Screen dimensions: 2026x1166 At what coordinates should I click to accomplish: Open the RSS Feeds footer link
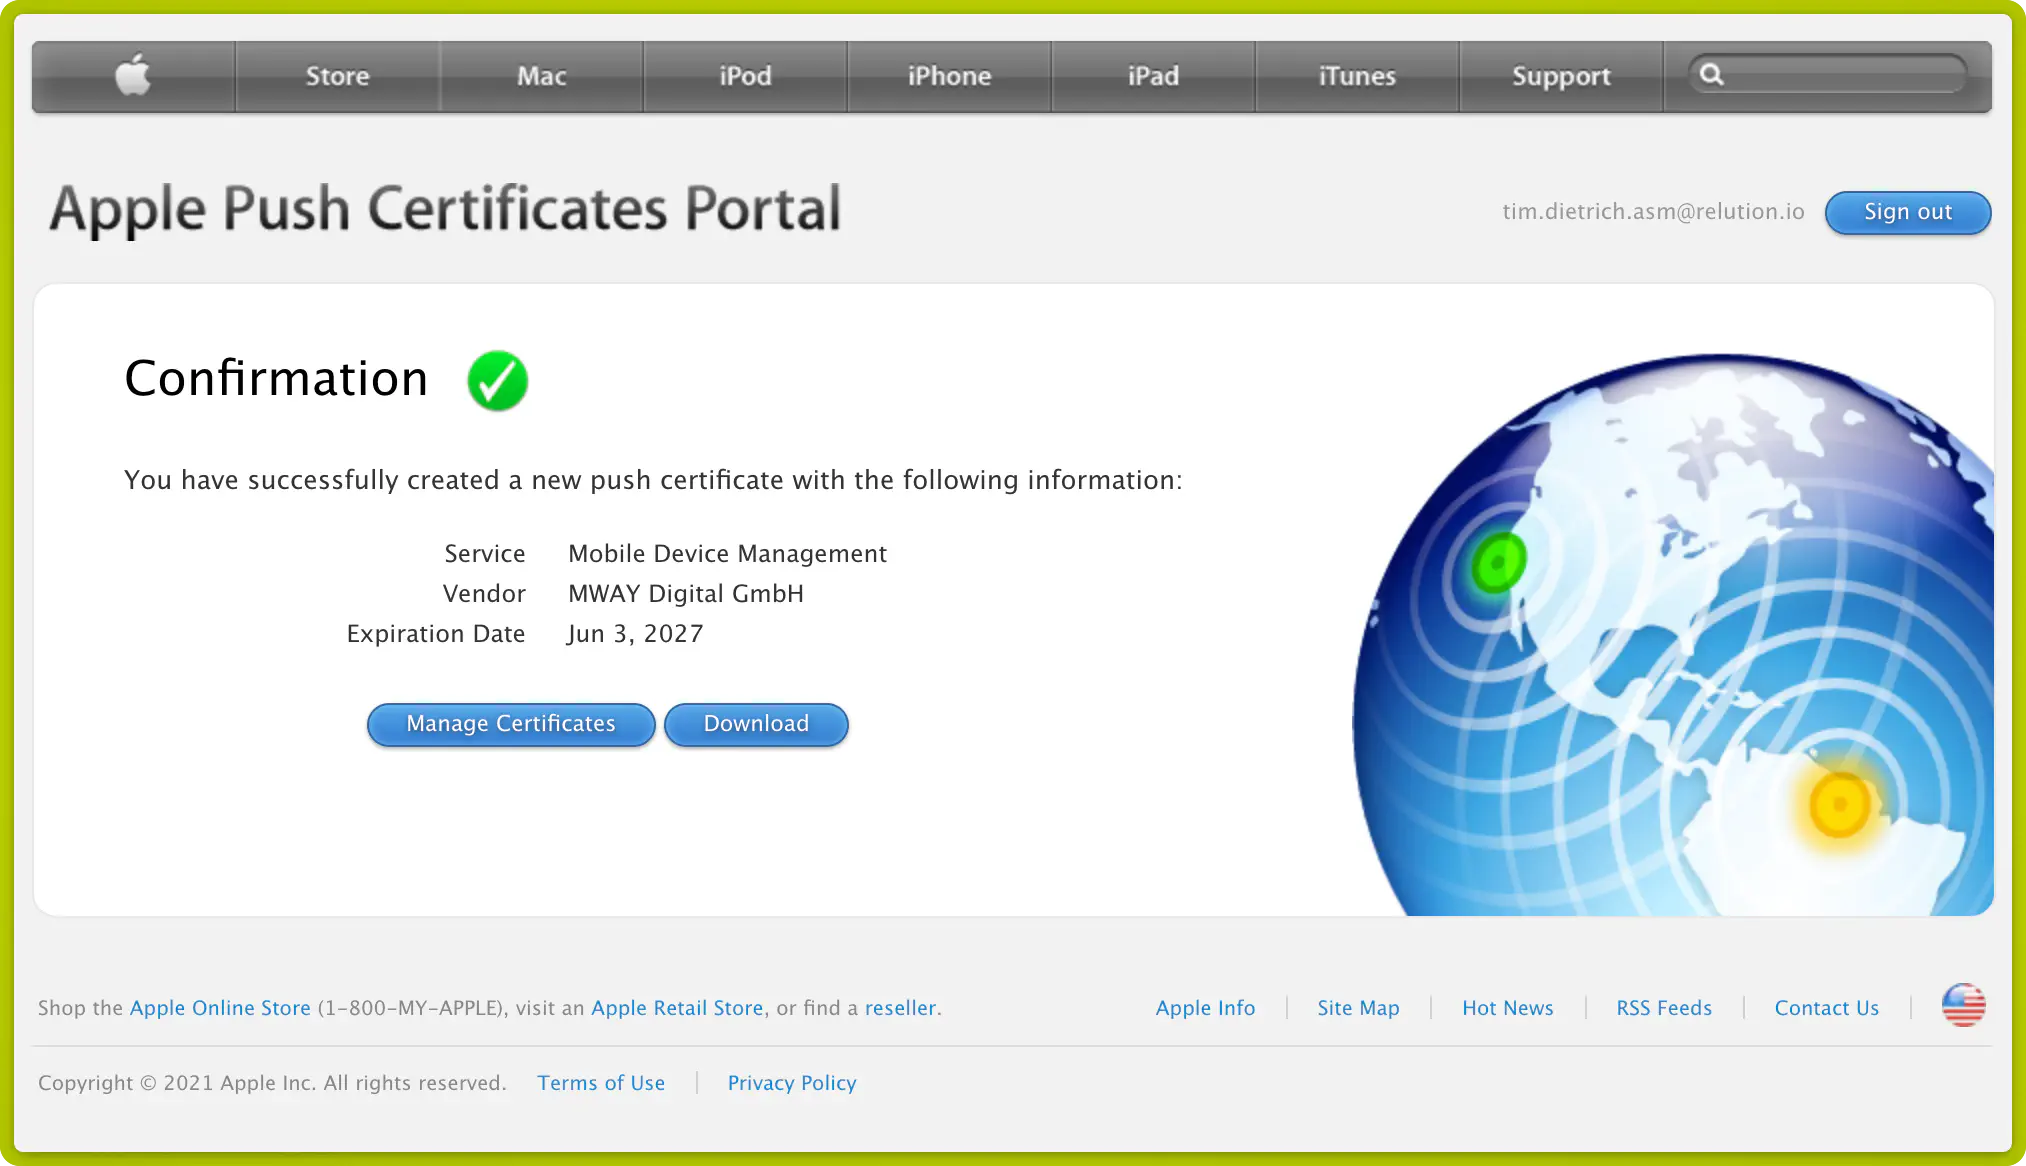click(x=1664, y=1008)
